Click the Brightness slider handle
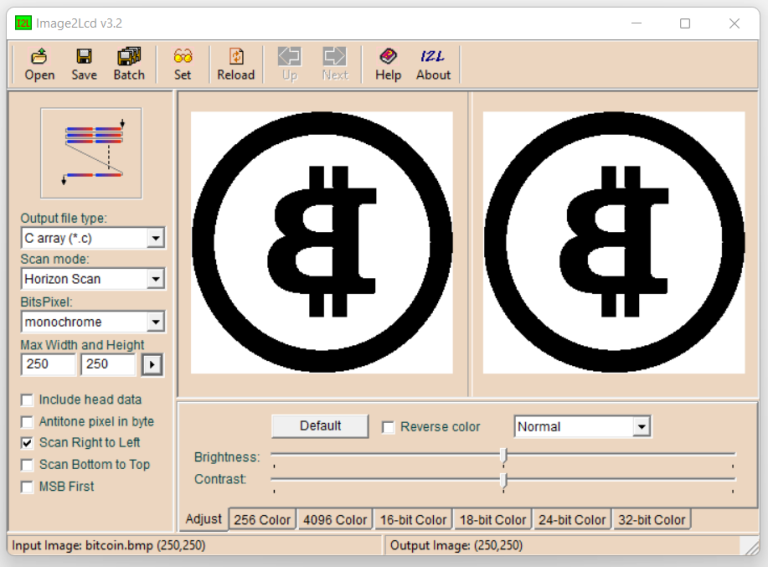Image resolution: width=768 pixels, height=567 pixels. 503,456
